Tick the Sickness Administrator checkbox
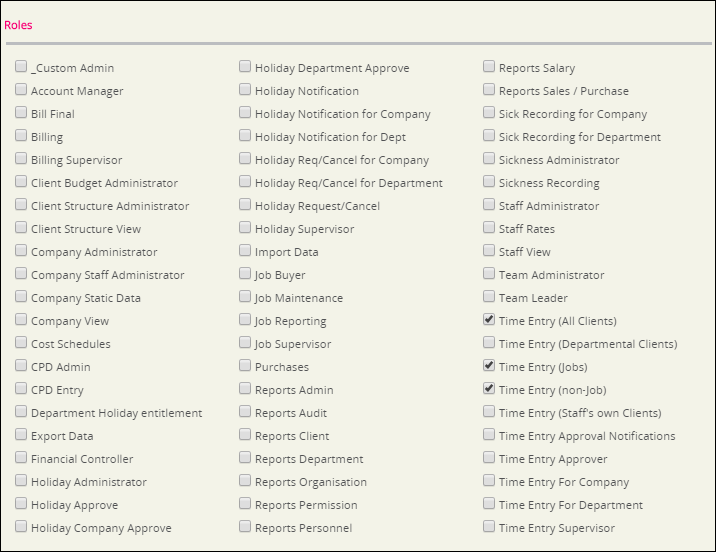The image size is (716, 552). coord(489,160)
